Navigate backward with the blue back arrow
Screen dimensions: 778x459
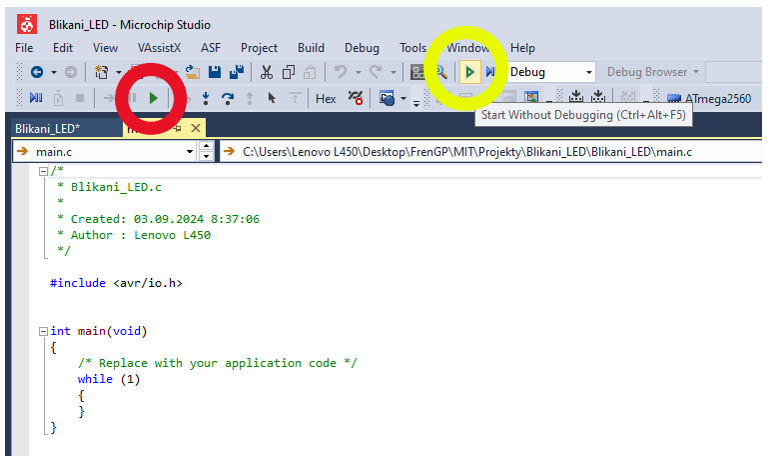pos(37,72)
